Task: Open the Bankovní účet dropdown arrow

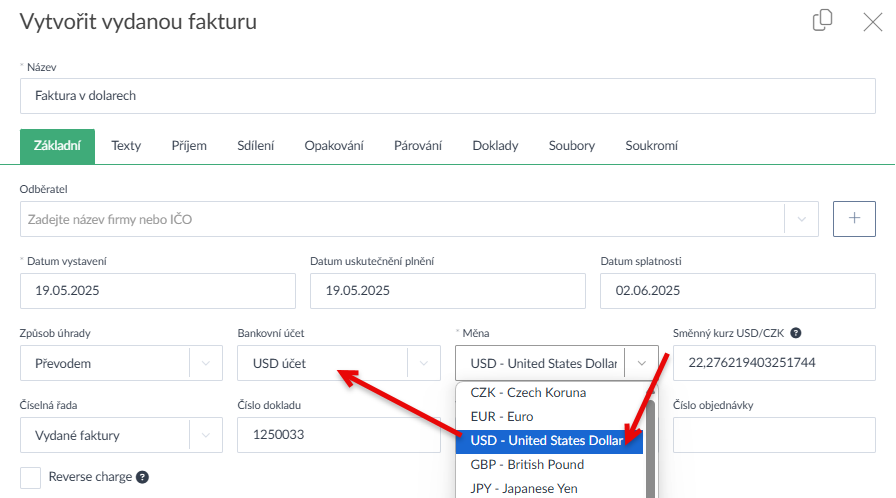Action: tap(423, 363)
